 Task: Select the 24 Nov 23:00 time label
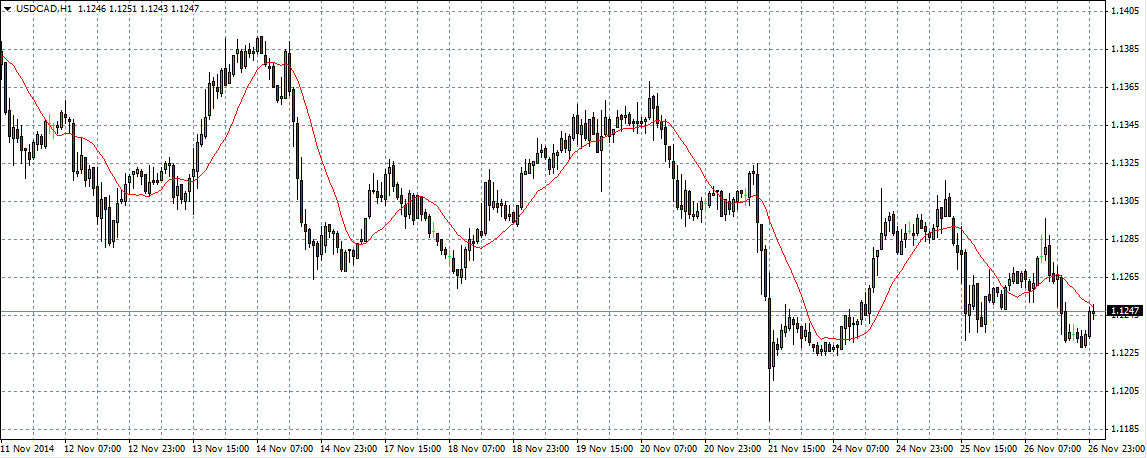[x=926, y=450]
